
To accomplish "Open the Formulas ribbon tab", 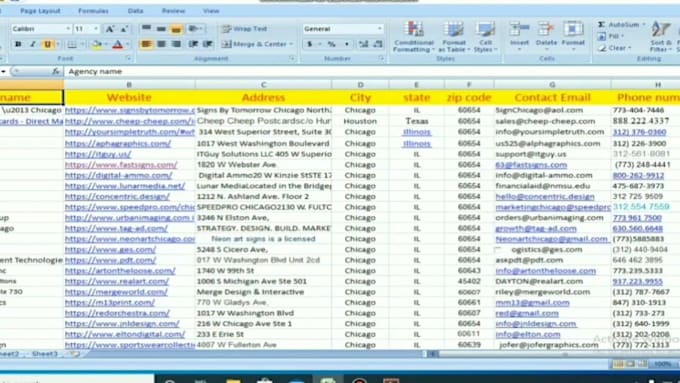I will (93, 11).
